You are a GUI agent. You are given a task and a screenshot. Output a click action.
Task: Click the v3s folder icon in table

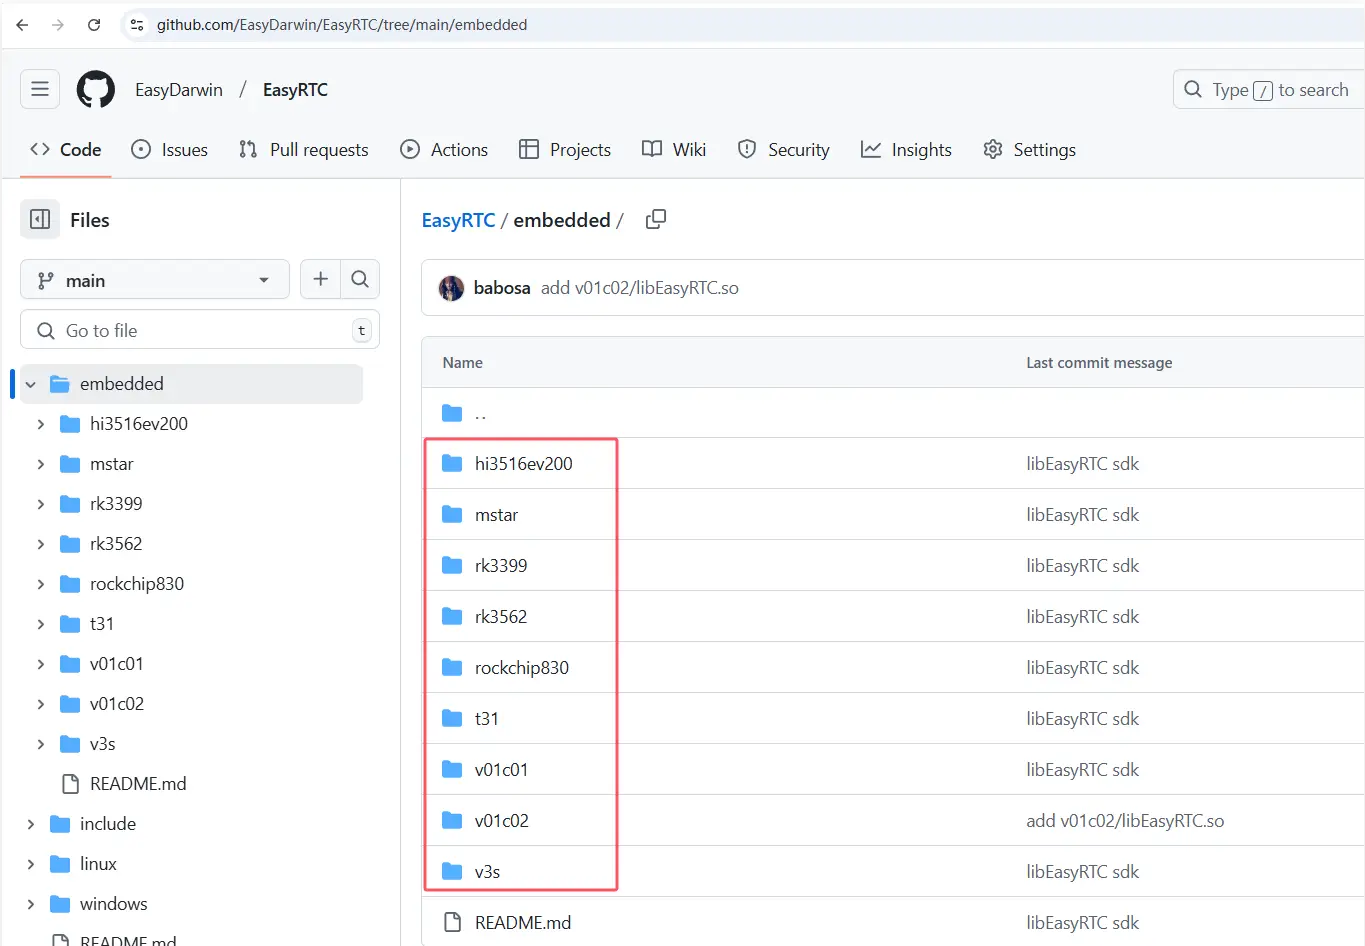click(x=452, y=871)
